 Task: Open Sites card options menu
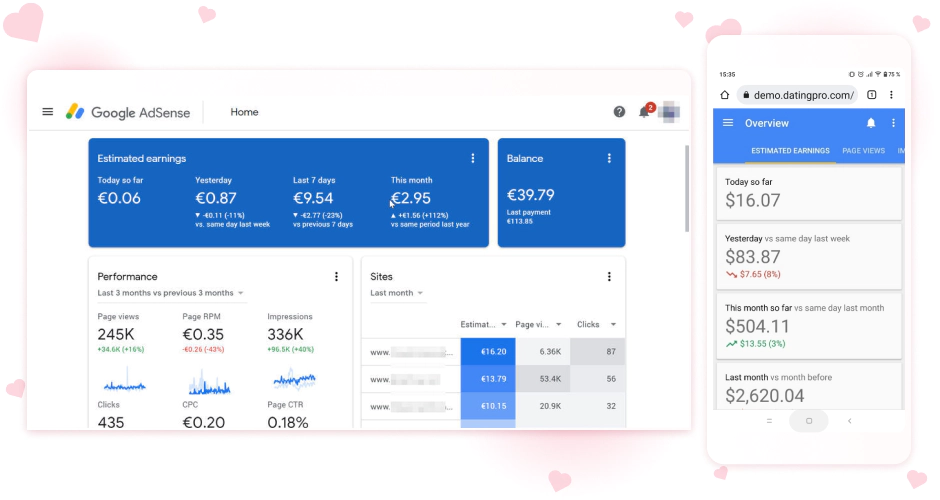click(609, 276)
